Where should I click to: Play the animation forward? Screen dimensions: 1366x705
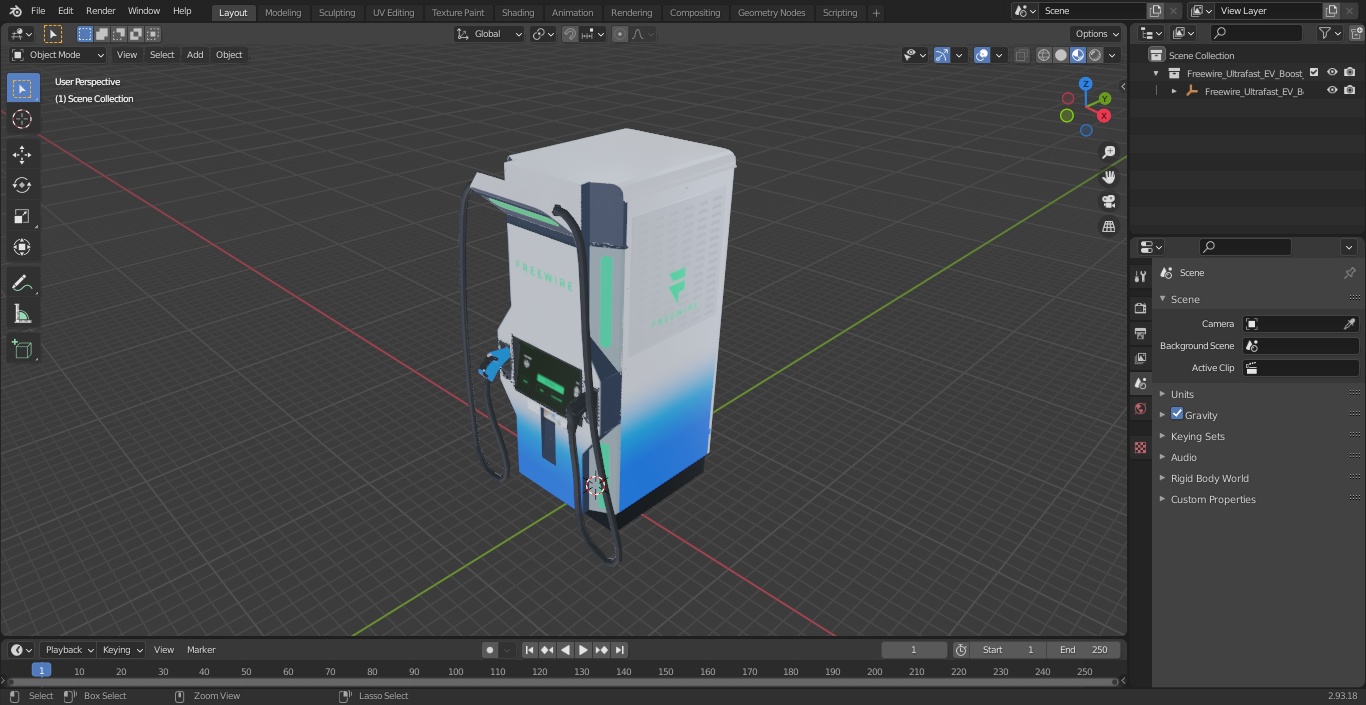click(583, 650)
